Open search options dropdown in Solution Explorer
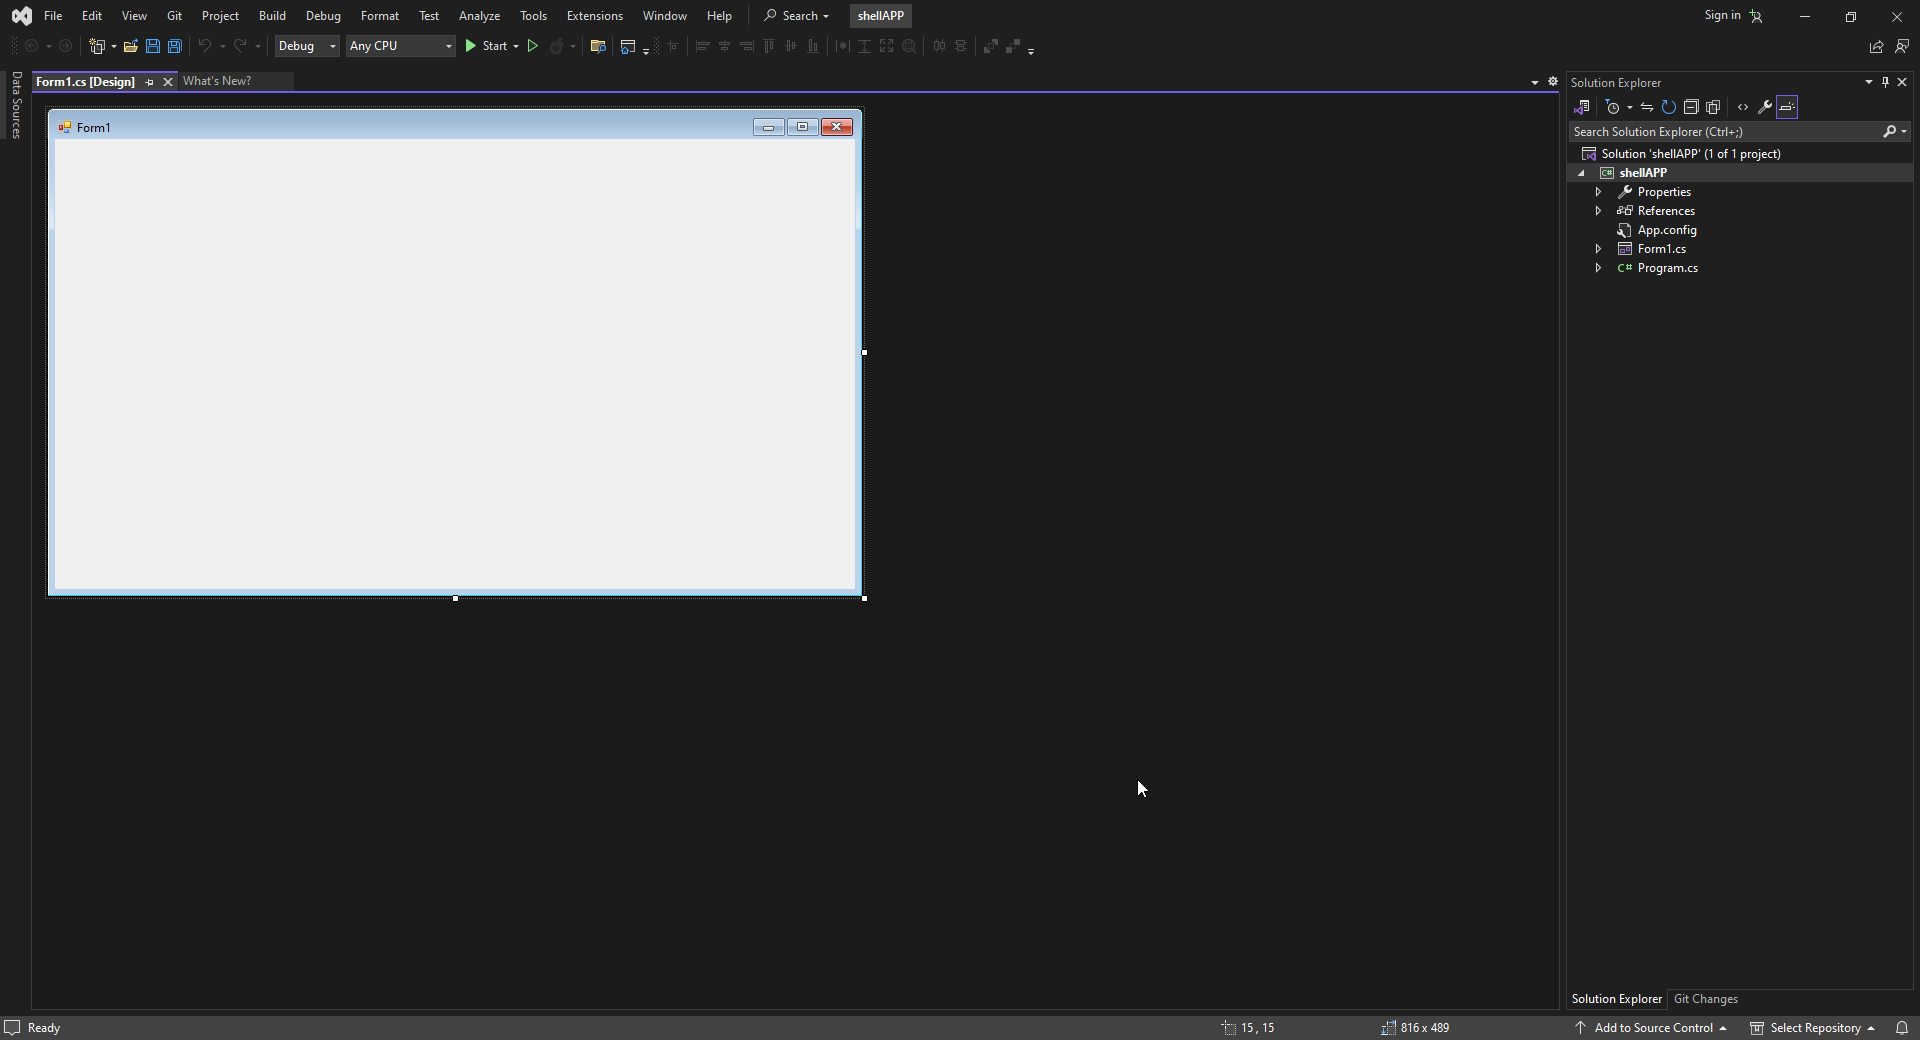Screen dimensions: 1920x1040 pyautogui.click(x=1904, y=132)
